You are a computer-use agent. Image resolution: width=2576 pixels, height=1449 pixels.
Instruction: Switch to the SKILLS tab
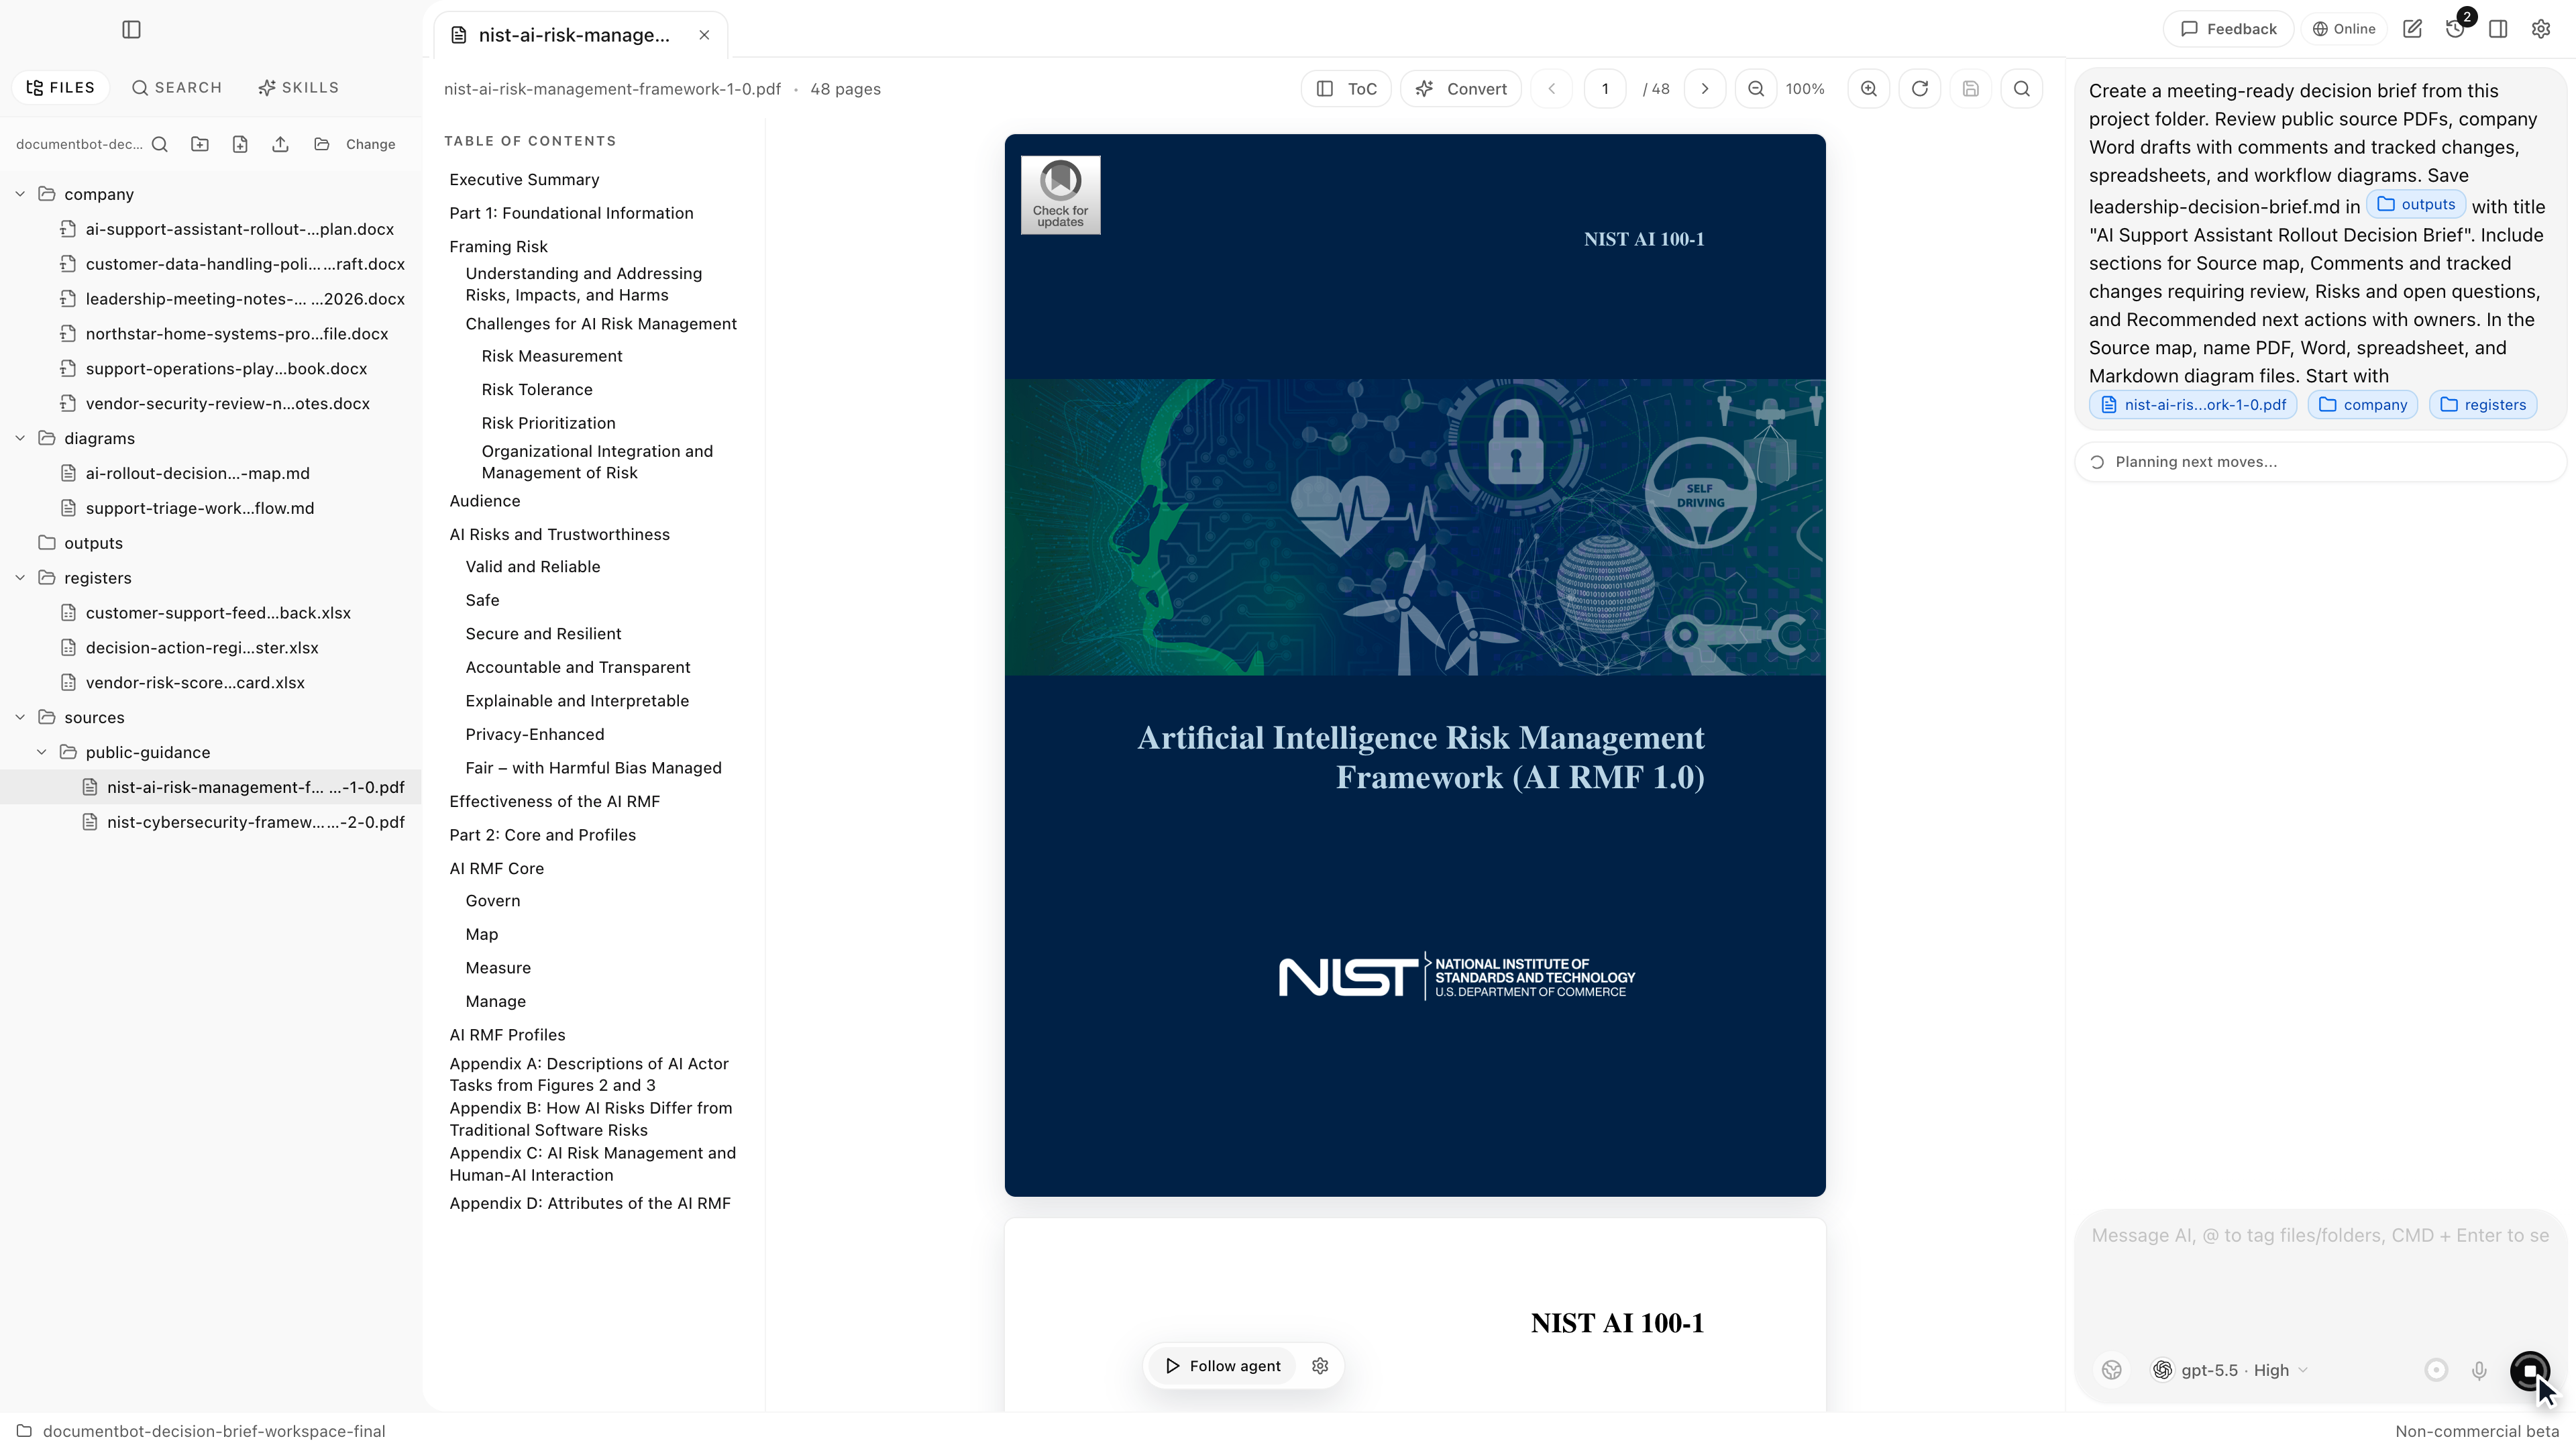(x=298, y=87)
